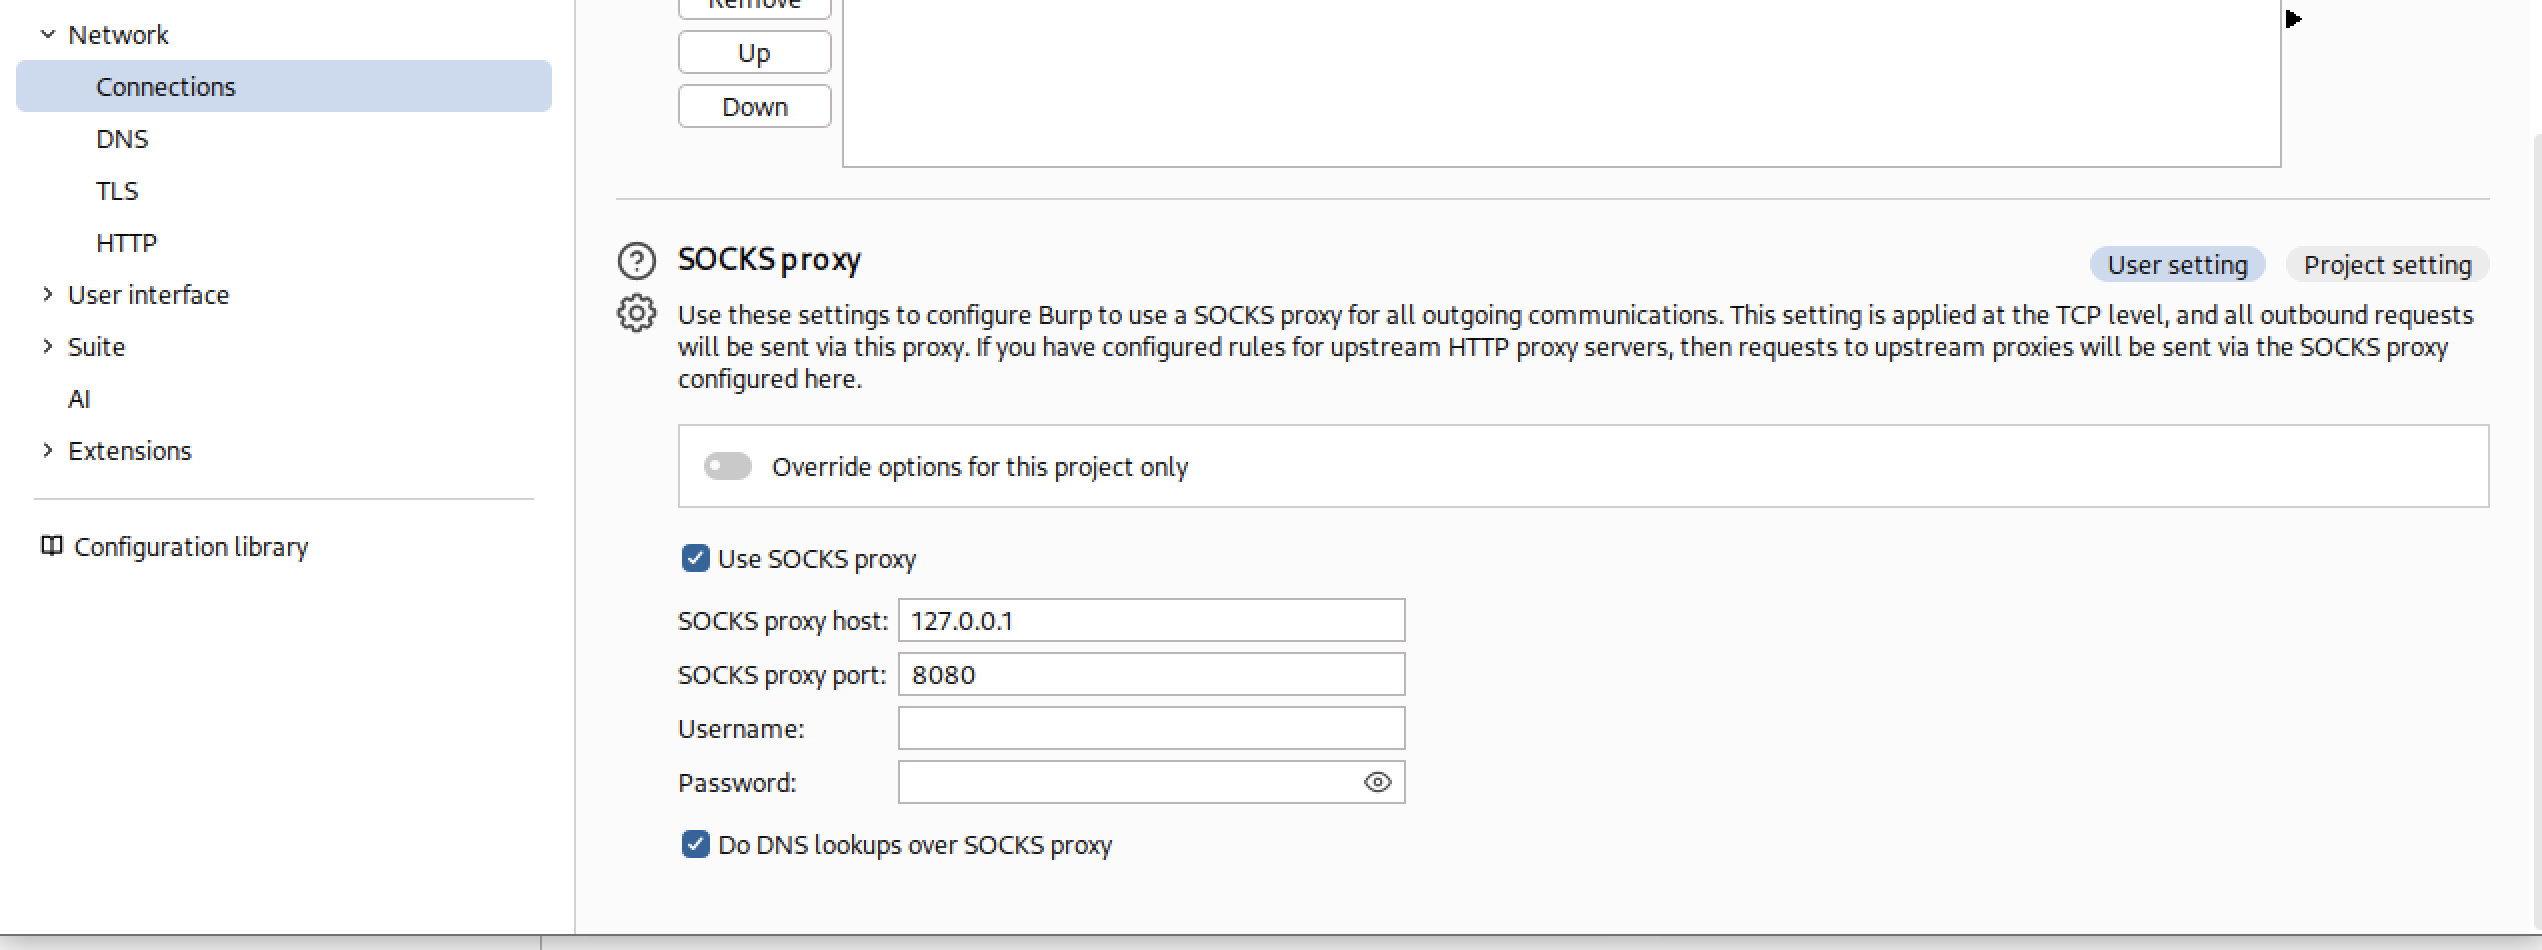Click the Down button
Screen dimensions: 2542x950
[x=754, y=106]
